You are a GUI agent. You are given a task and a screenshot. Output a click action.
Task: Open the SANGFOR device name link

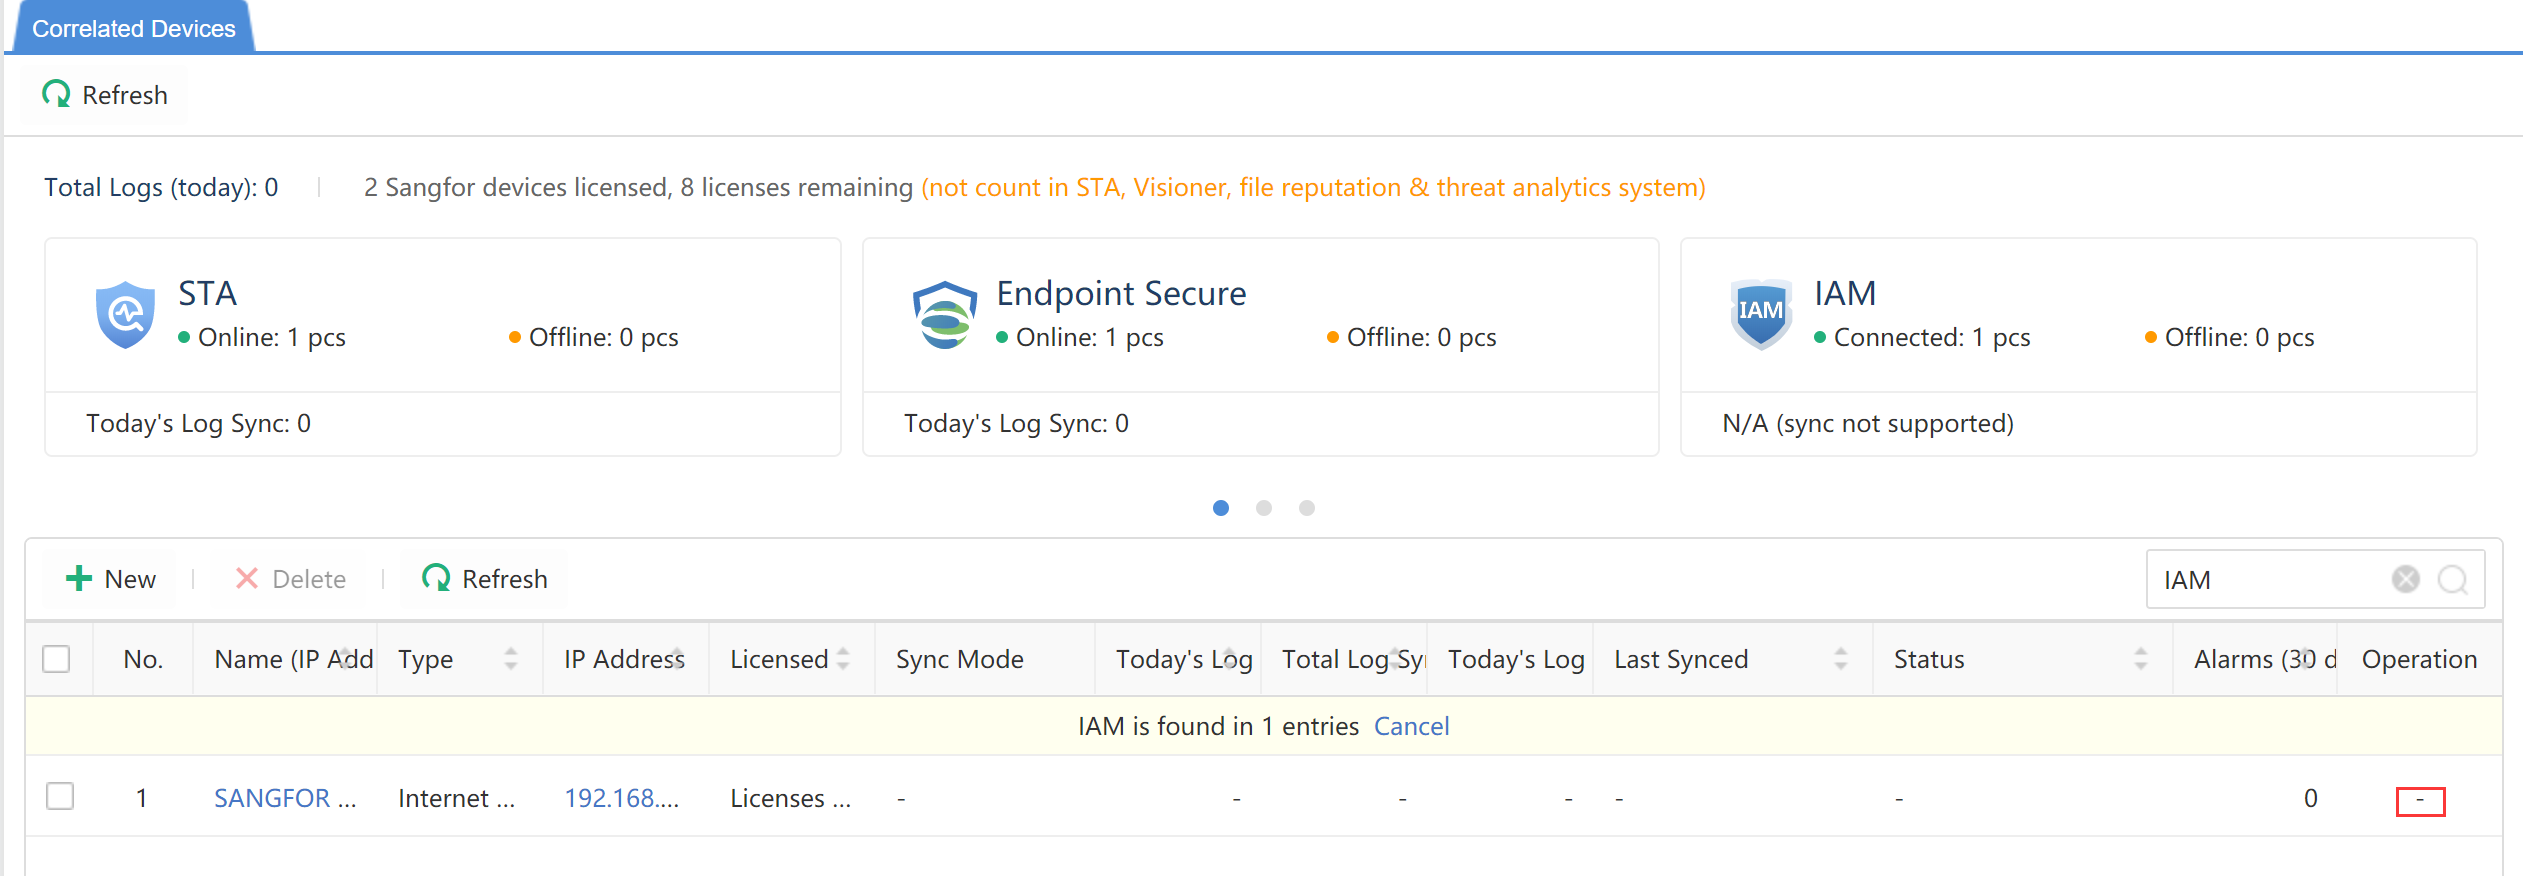(284, 798)
